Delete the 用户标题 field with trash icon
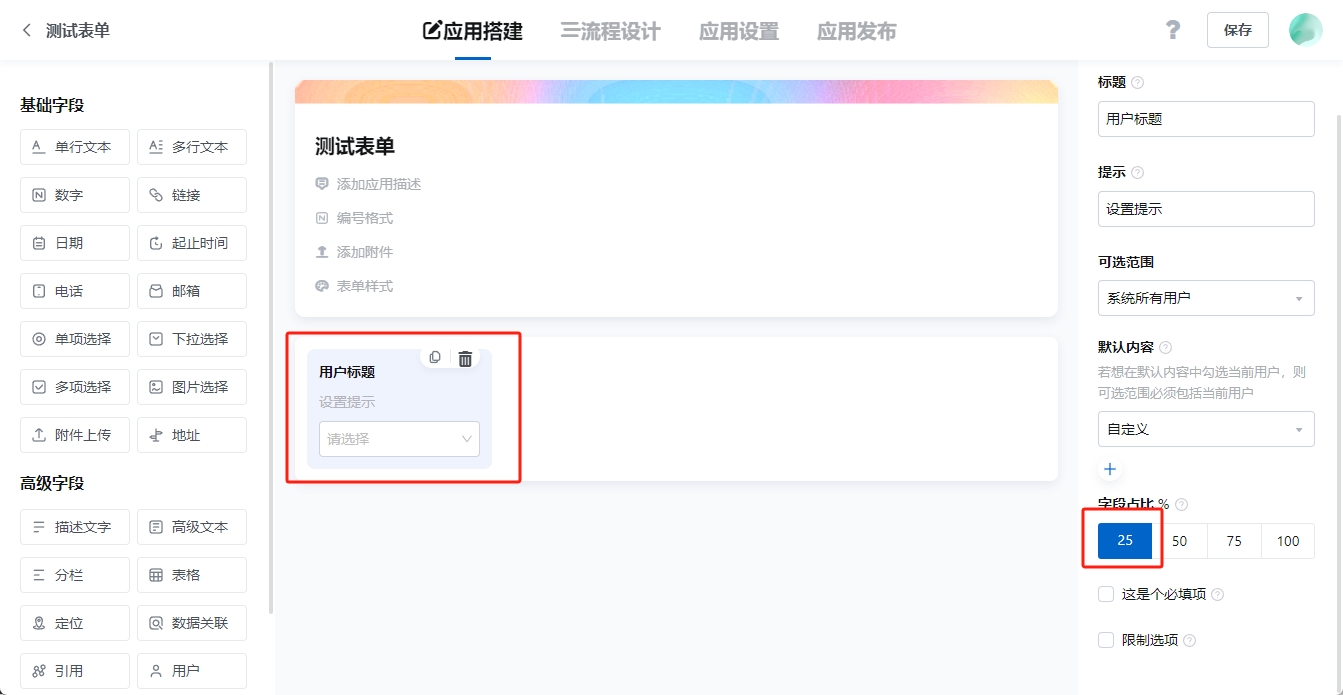 pyautogui.click(x=465, y=359)
